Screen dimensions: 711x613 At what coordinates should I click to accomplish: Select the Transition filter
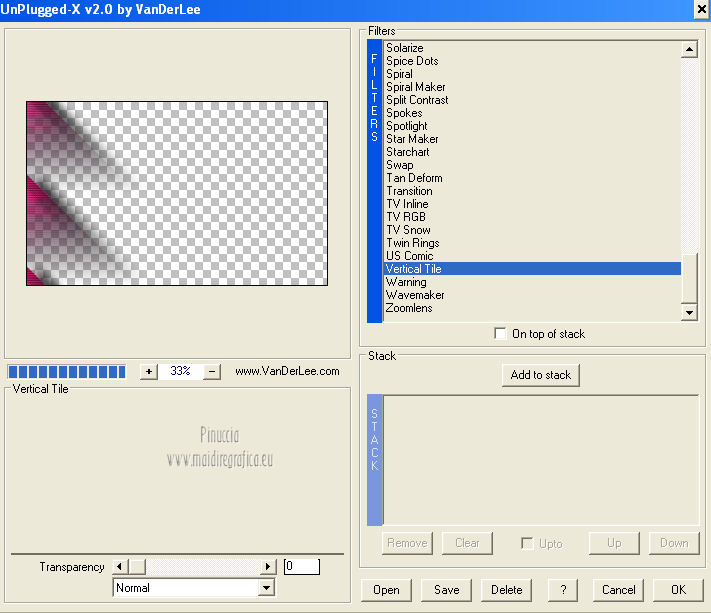tap(532, 191)
